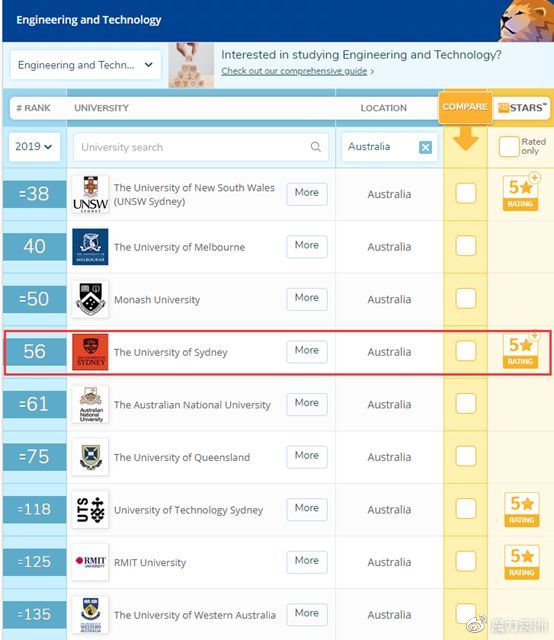Image resolution: width=554 pixels, height=640 pixels.
Task: Click the UNSW Sydney logo
Action: tap(90, 194)
